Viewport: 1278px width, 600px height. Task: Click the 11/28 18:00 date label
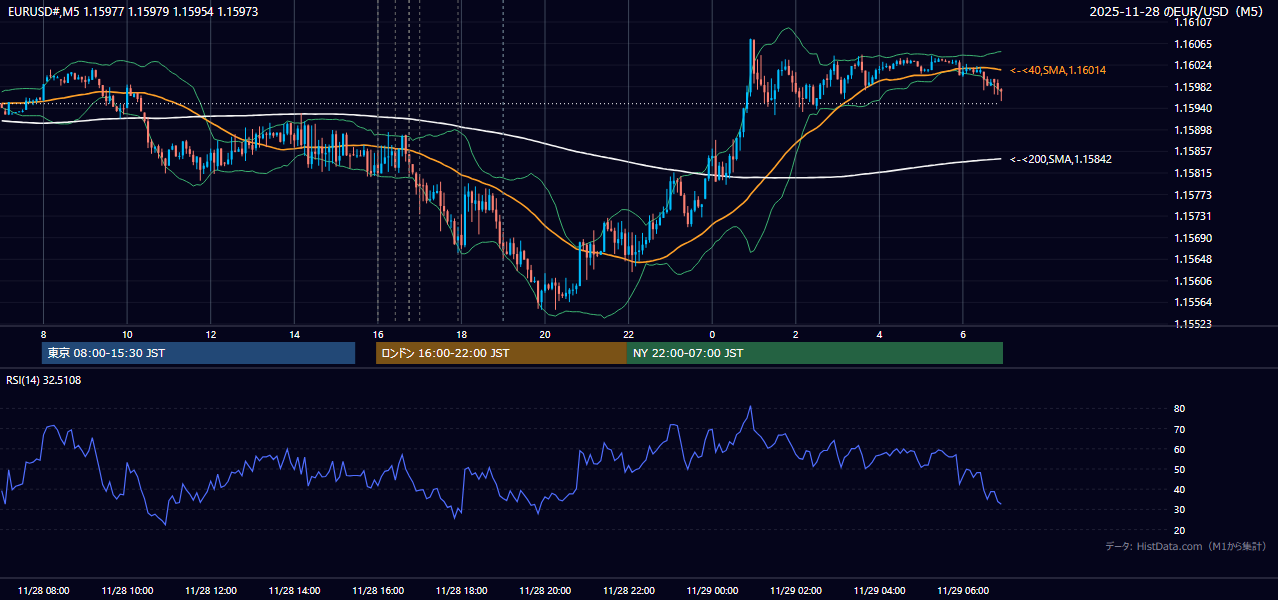tap(461, 591)
